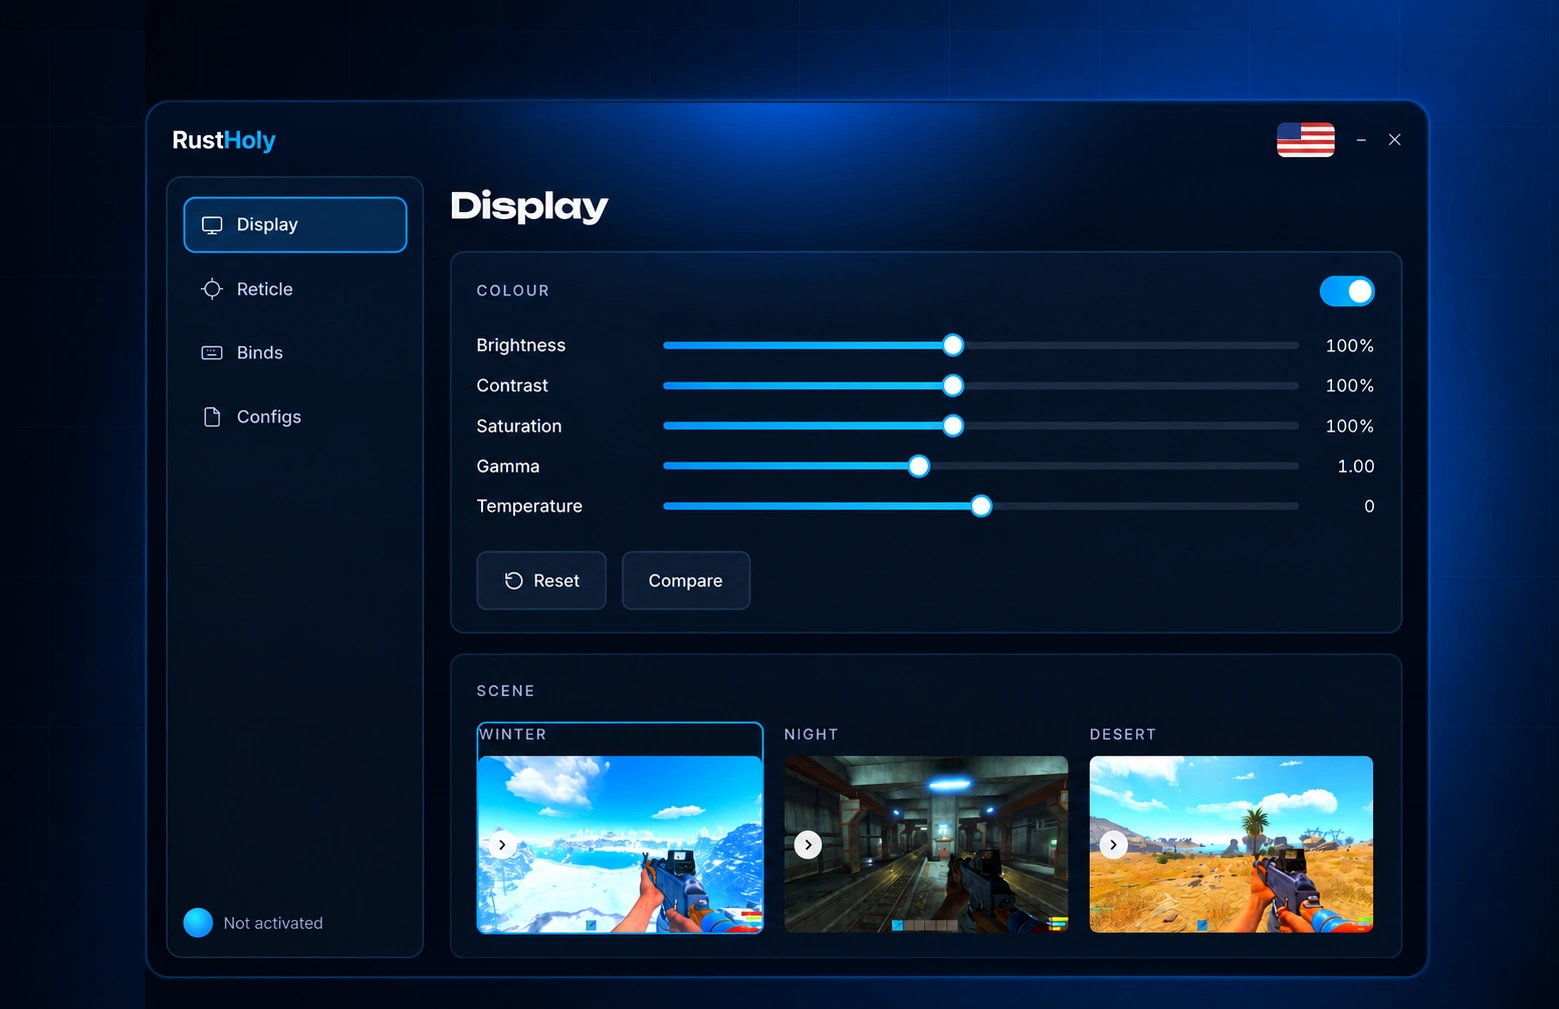Click the Temperature value "0"

click(x=1369, y=506)
